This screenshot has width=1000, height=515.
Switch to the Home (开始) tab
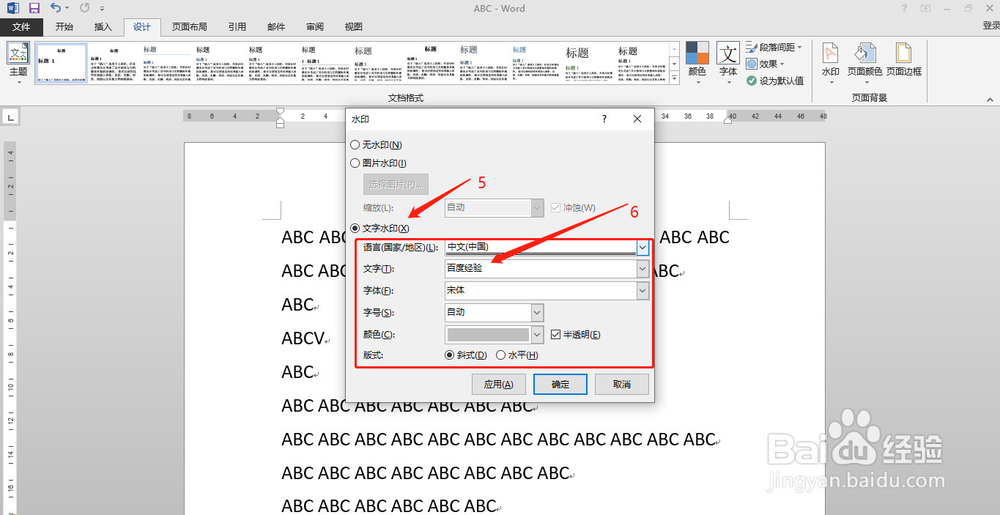64,27
